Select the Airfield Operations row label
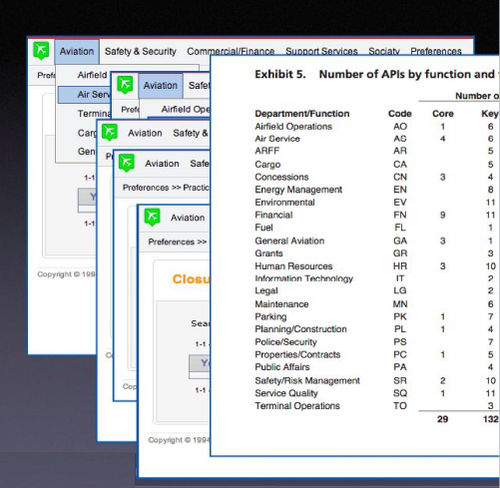 [293, 127]
